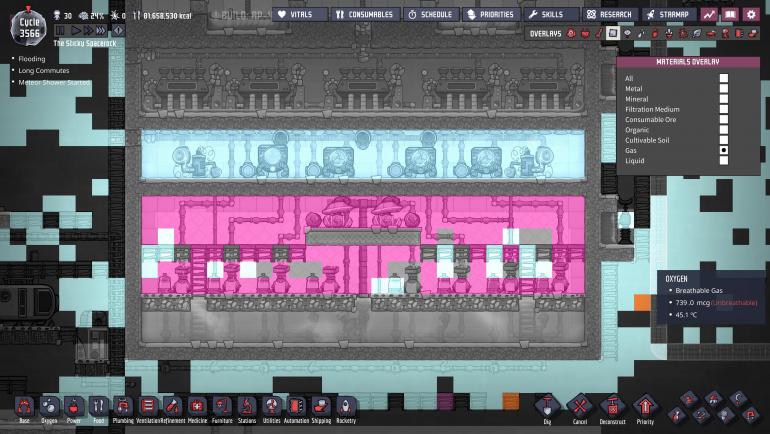Set game speed to normal play
770x434 pixels.
pyautogui.click(x=76, y=30)
